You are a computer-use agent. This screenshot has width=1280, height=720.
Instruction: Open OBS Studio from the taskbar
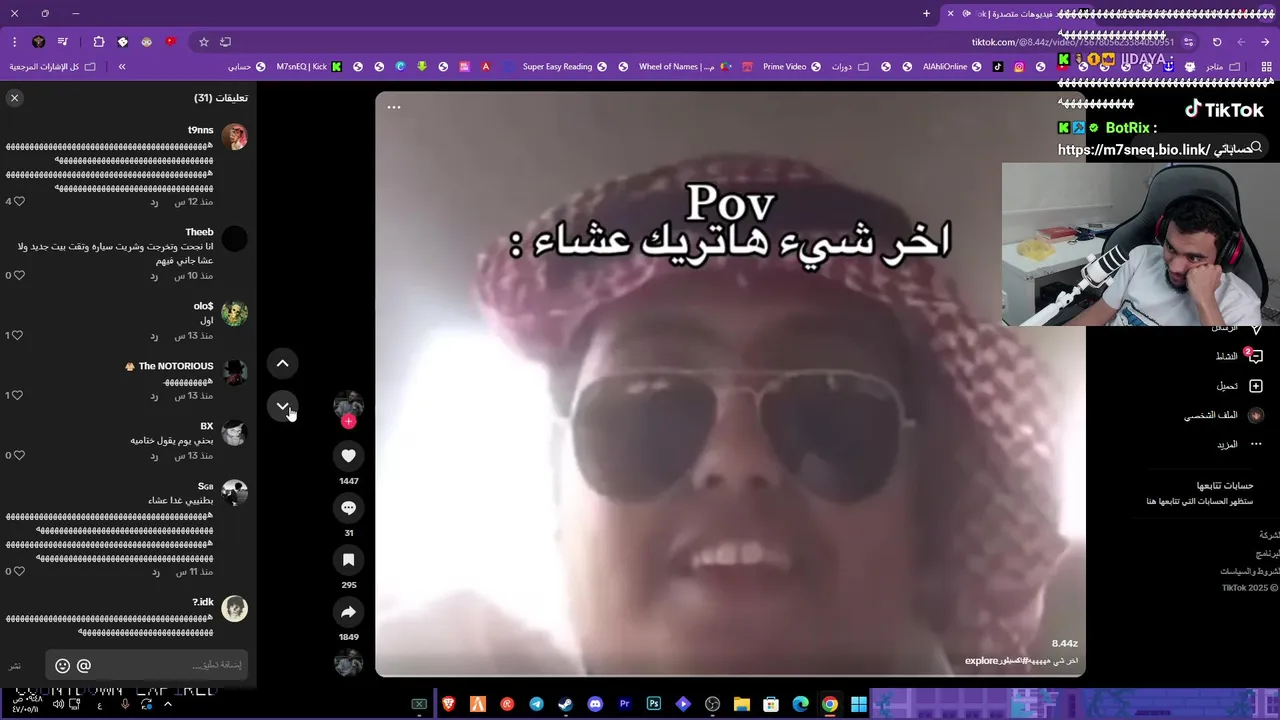(x=713, y=704)
